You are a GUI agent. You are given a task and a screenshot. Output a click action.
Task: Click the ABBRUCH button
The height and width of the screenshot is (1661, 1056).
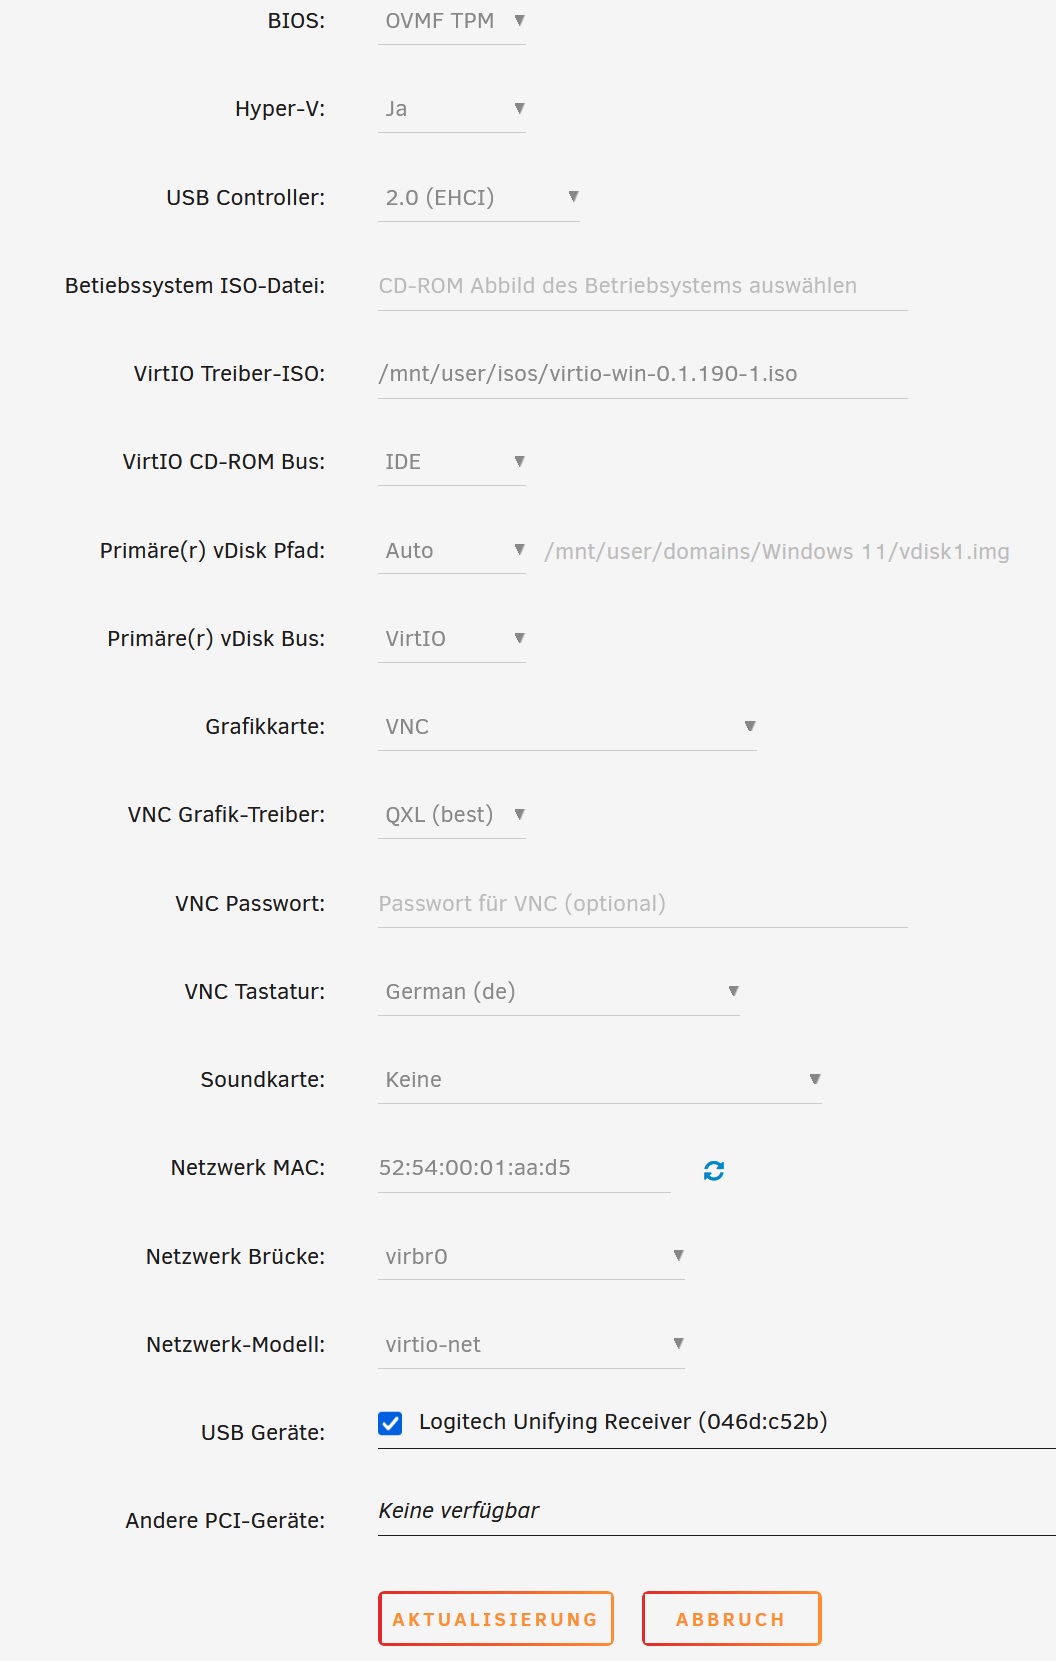pos(732,1618)
